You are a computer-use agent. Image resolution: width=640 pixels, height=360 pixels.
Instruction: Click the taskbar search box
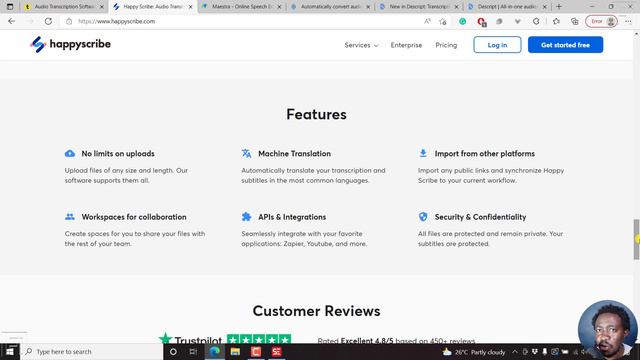coord(91,351)
